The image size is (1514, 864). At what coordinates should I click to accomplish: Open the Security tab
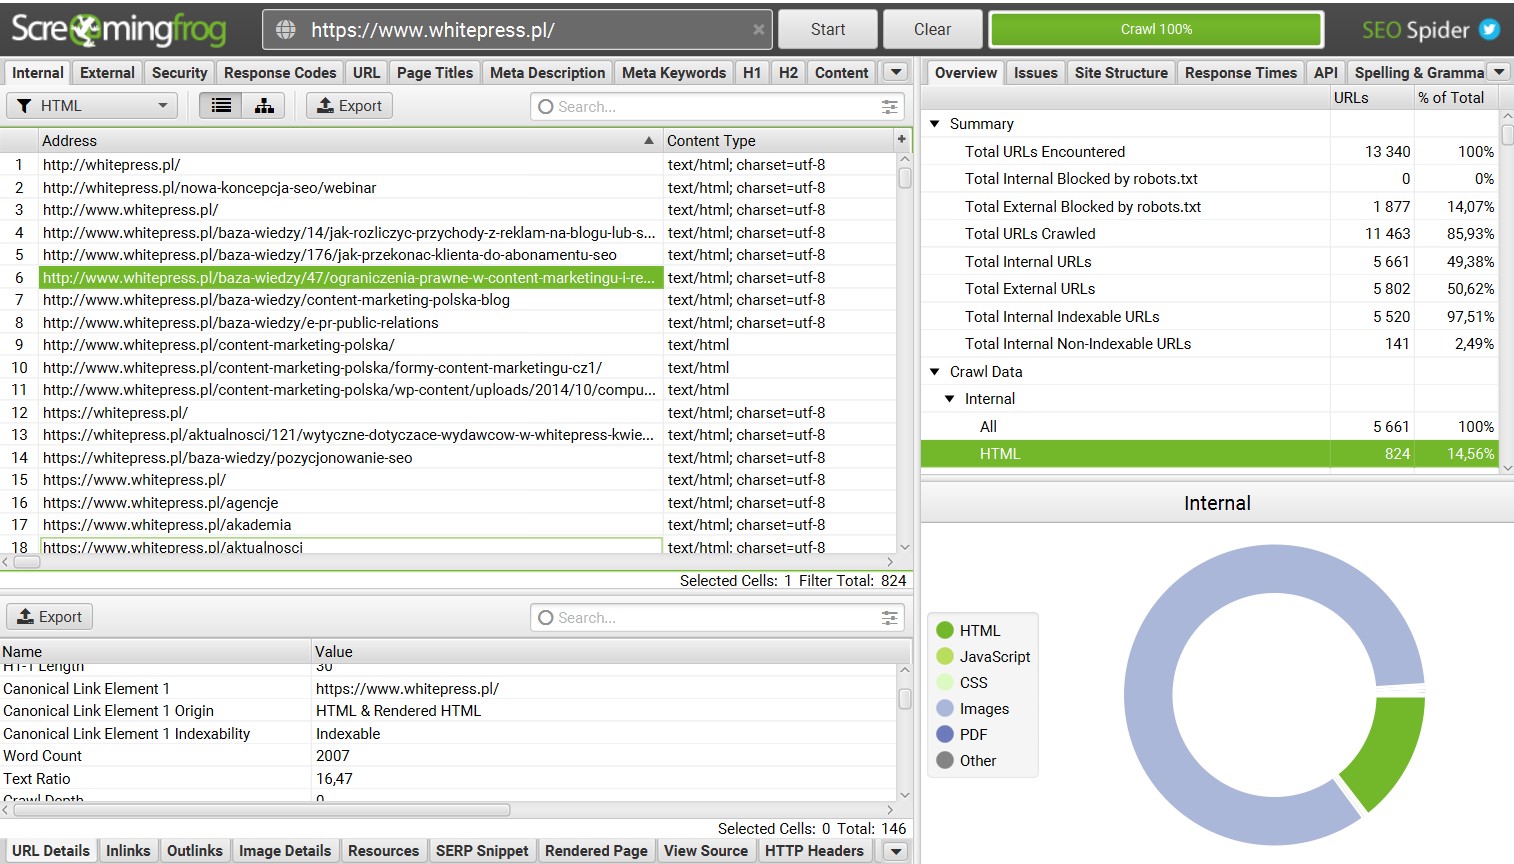pyautogui.click(x=180, y=73)
